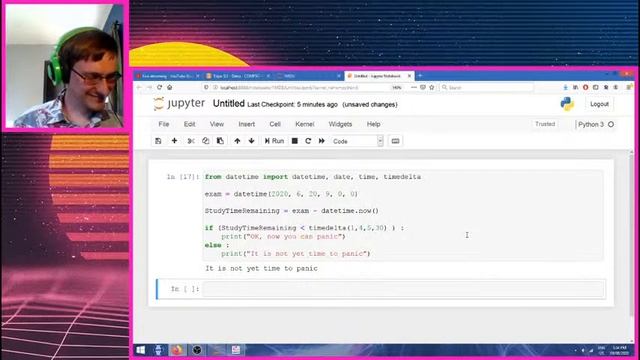Insert a cell below using the plus icon

coord(174,141)
